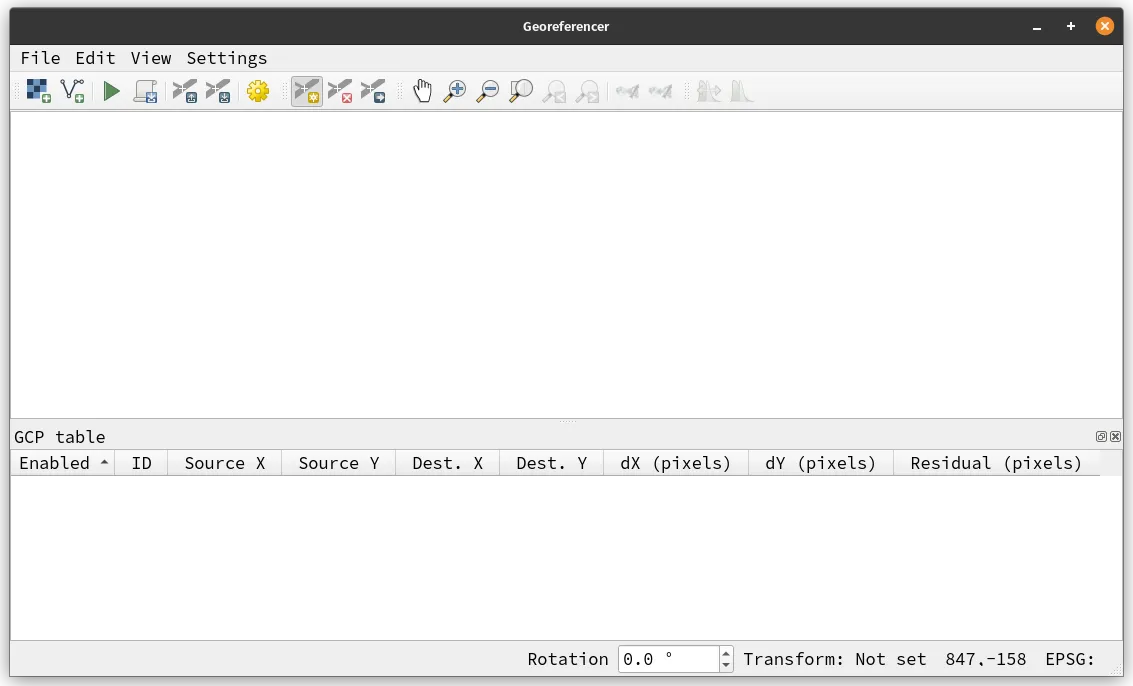Start the georeferencing process

111,90
